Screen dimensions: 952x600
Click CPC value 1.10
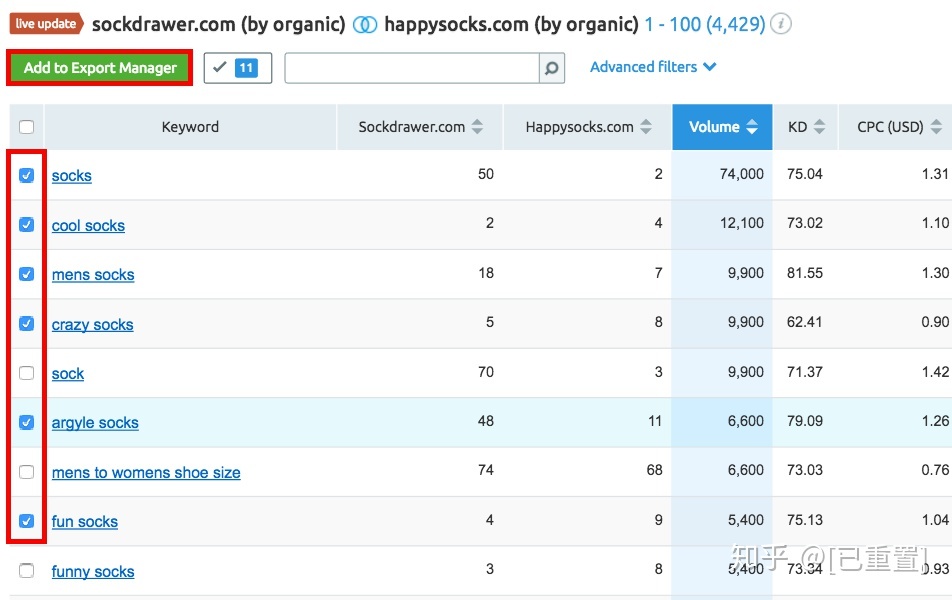935,223
